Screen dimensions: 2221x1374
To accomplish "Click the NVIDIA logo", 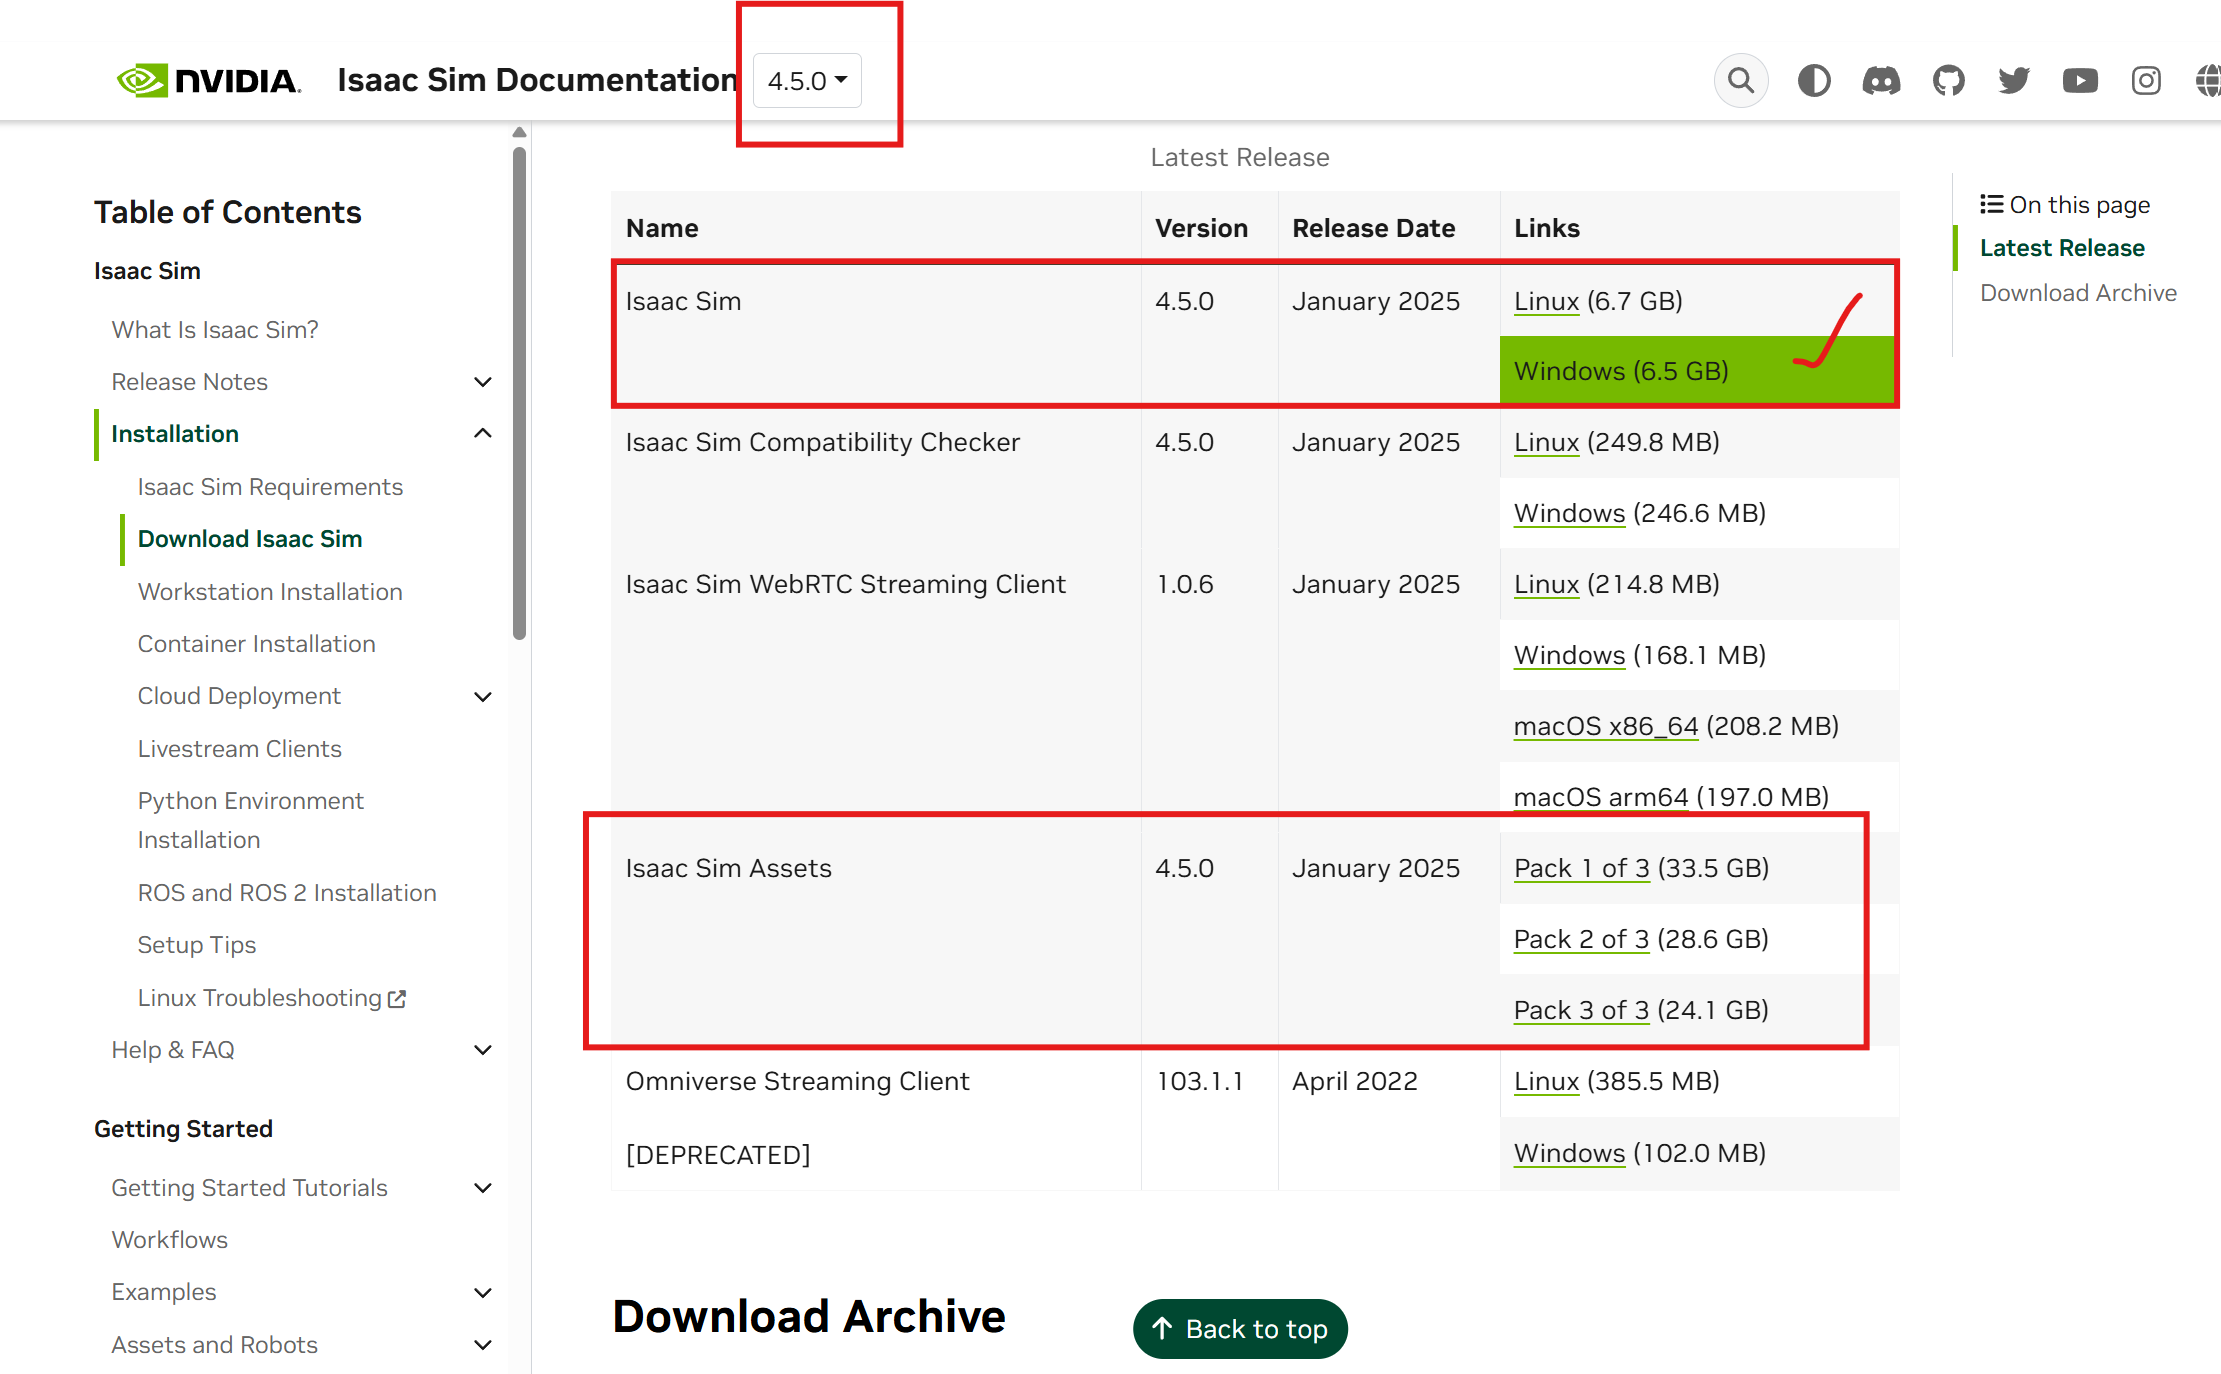I will [x=209, y=80].
